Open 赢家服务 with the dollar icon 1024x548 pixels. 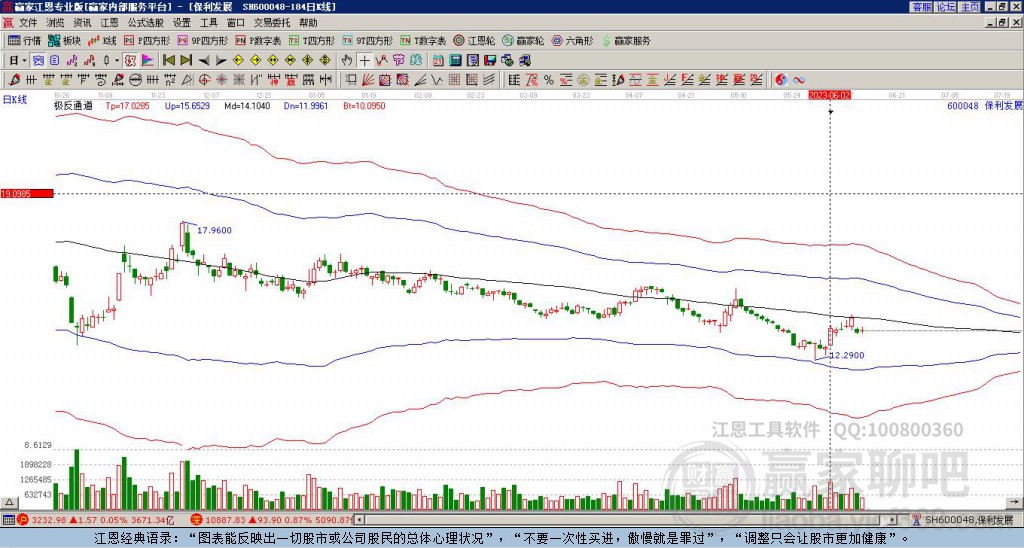coord(626,40)
